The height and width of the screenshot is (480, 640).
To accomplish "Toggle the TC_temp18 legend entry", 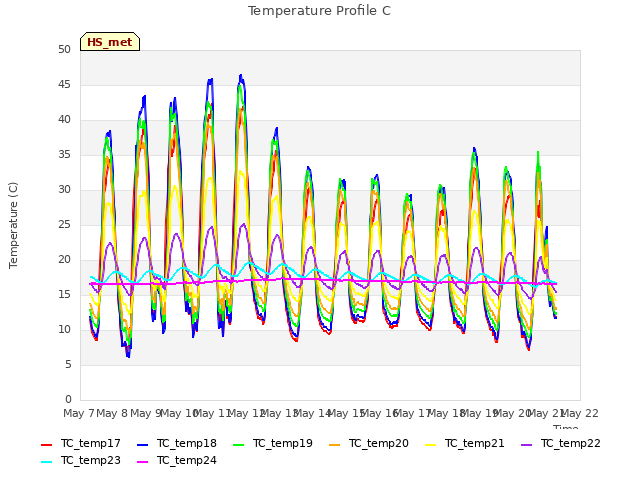I will point(177,444).
